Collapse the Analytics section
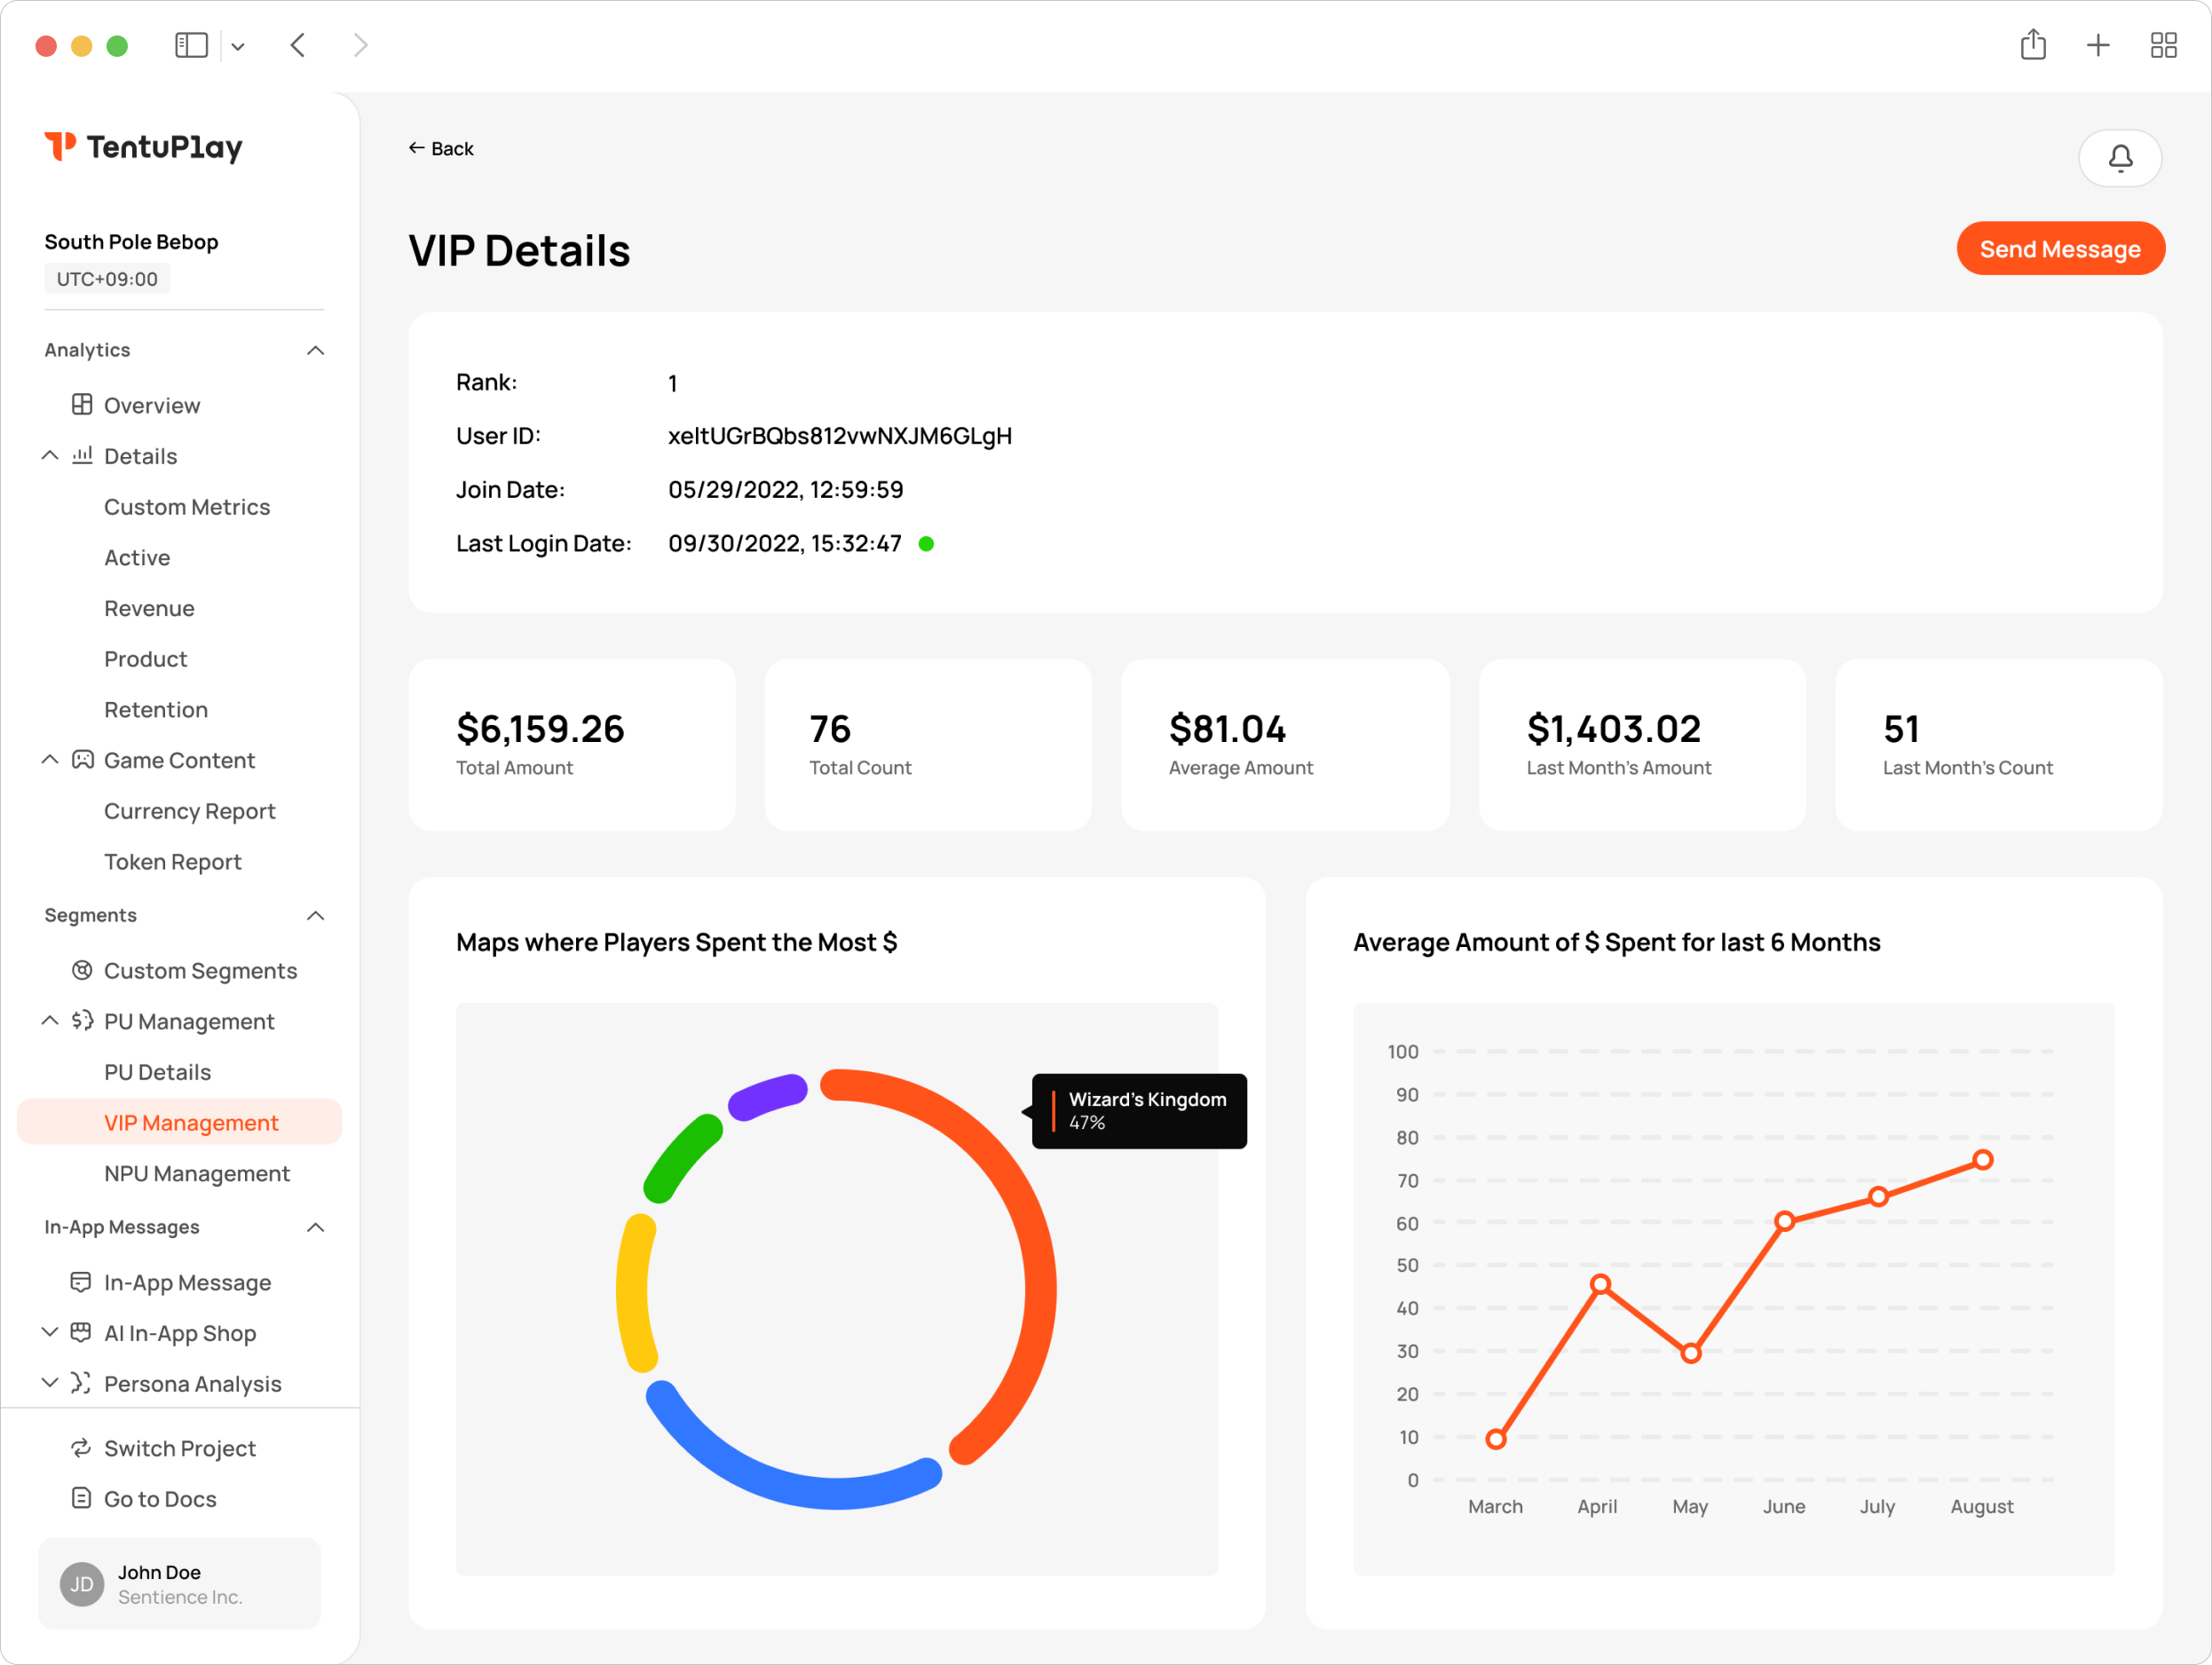Screen dimensions: 2212x1665 [316, 350]
